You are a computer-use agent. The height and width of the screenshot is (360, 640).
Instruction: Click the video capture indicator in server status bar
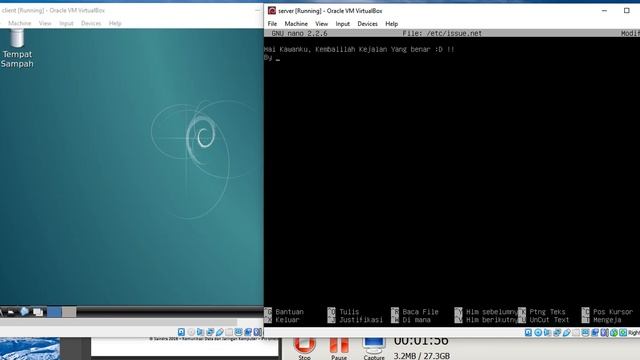(595, 332)
